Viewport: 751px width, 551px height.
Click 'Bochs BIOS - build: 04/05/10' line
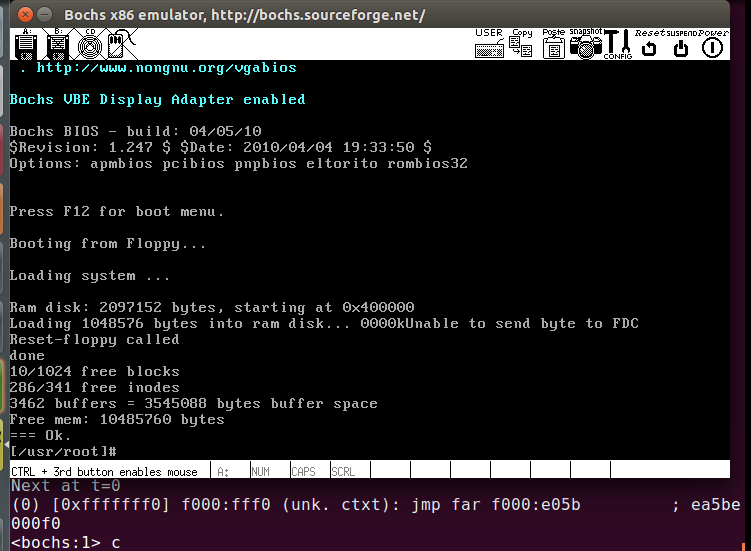tap(136, 131)
